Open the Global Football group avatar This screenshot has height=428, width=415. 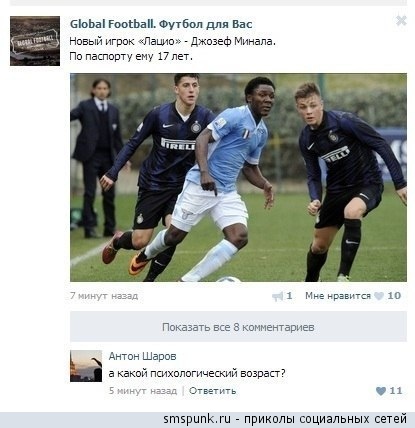35,41
